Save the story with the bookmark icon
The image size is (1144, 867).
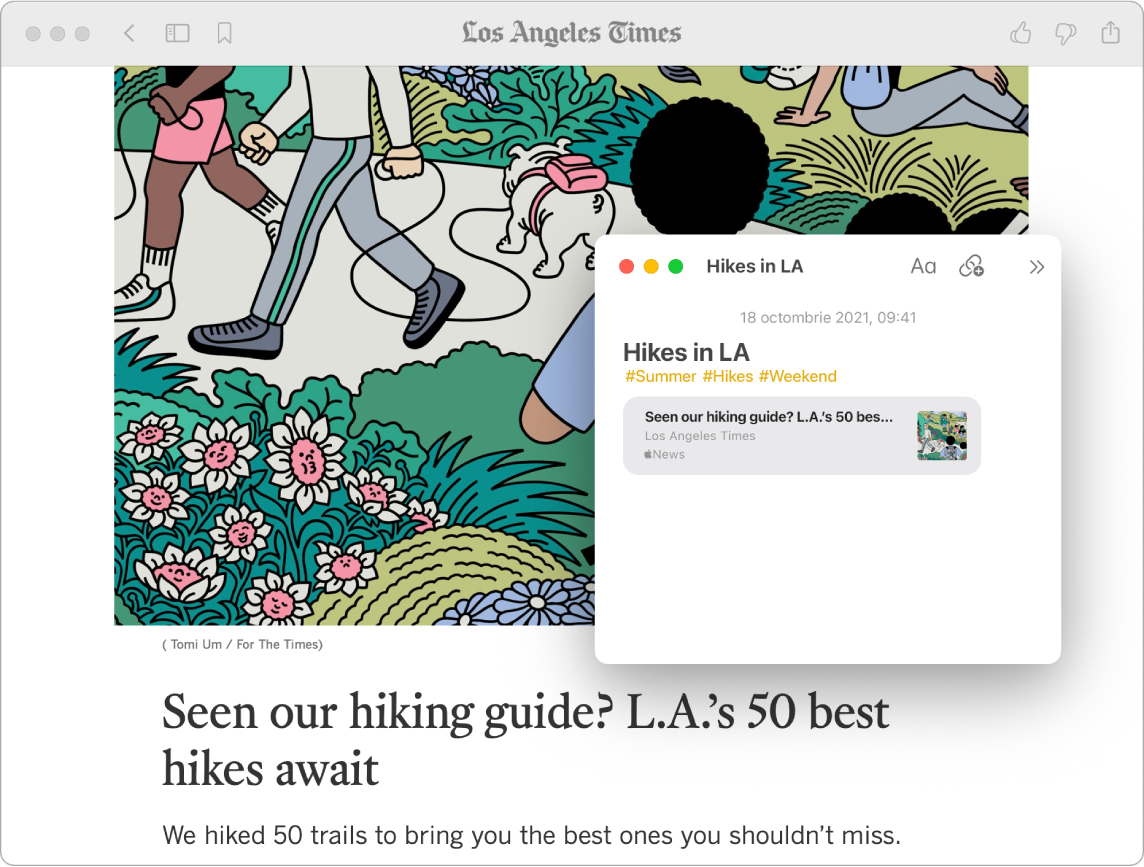[224, 33]
